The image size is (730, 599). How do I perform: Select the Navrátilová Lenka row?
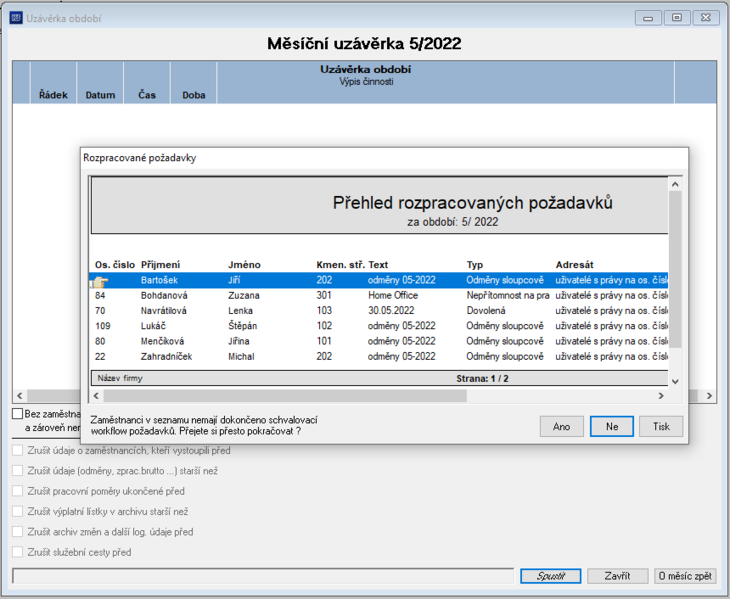(379, 311)
